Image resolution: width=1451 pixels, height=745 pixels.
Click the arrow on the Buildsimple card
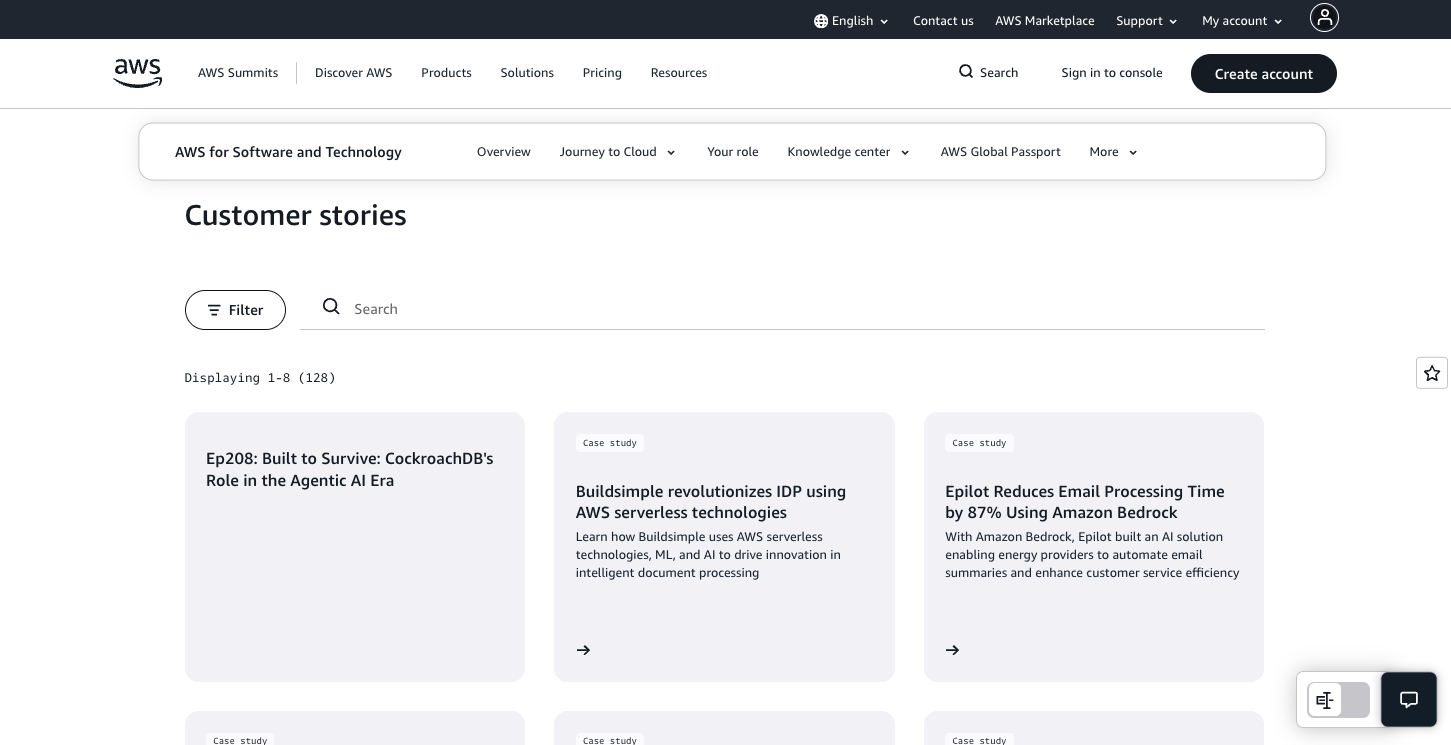584,650
